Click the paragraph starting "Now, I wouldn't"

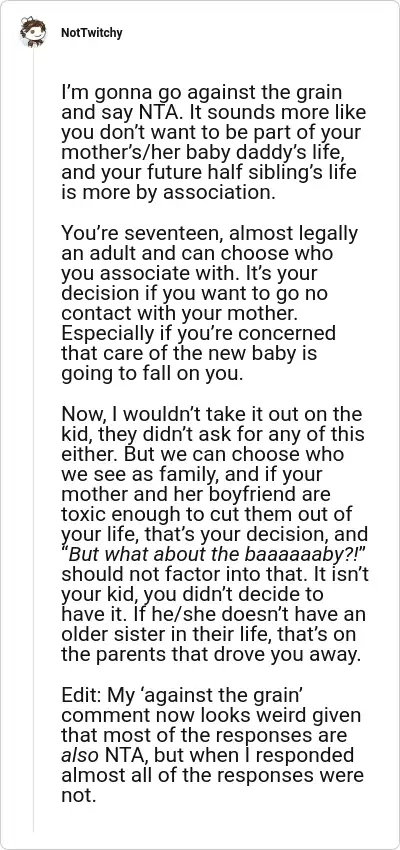(x=215, y=535)
